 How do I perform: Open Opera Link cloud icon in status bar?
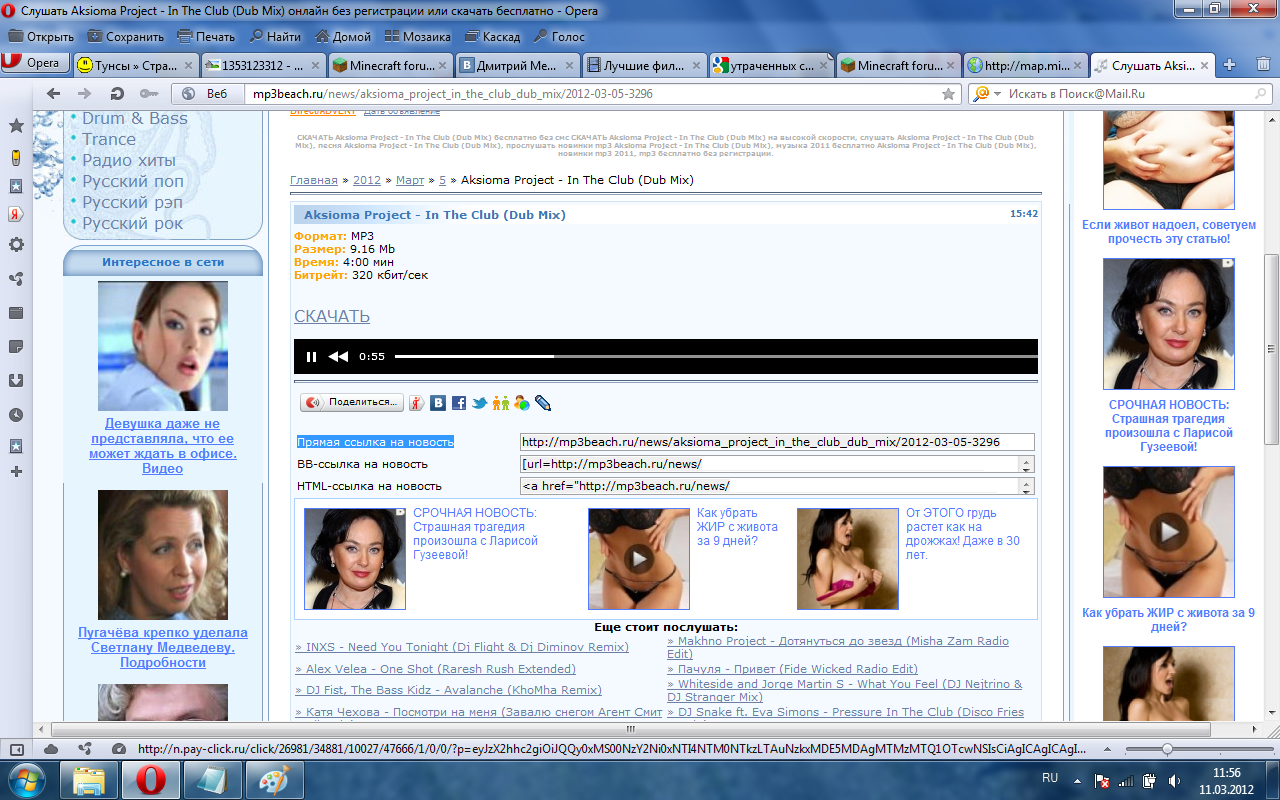pos(51,748)
